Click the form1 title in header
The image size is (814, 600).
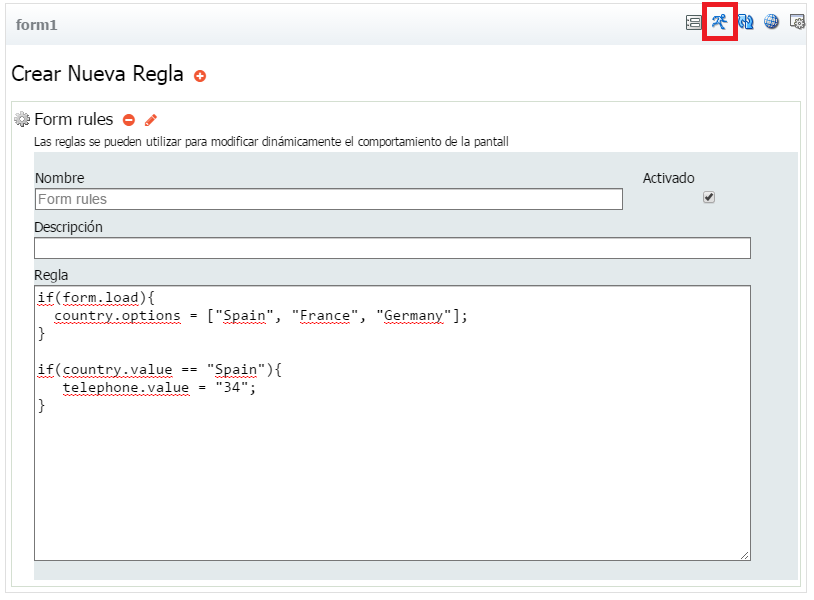(x=37, y=24)
